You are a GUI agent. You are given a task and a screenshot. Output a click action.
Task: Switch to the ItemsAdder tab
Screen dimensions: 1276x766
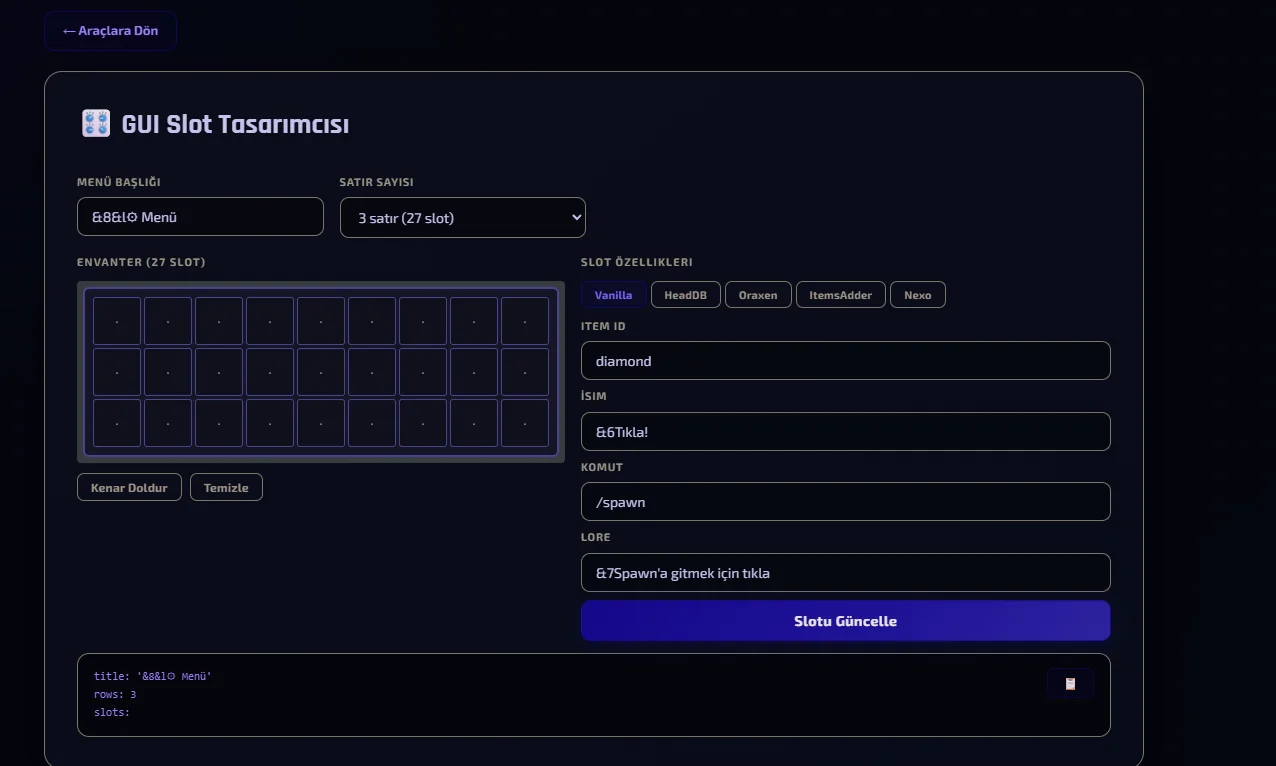coord(841,295)
